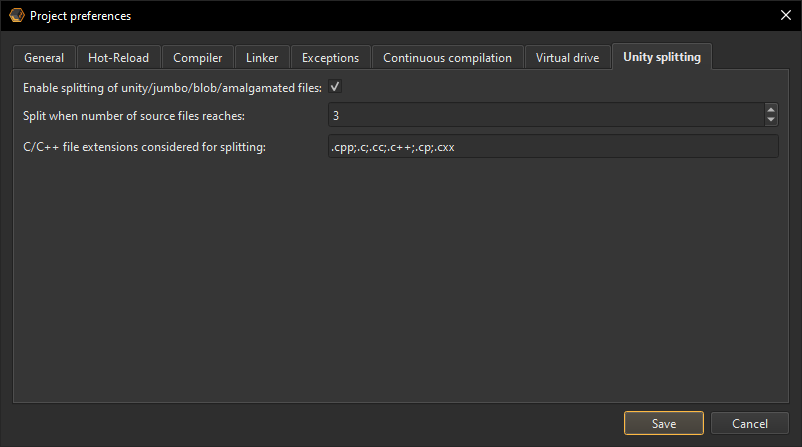Click the C/C++ file extensions field
This screenshot has height=447, width=802.
point(553,146)
